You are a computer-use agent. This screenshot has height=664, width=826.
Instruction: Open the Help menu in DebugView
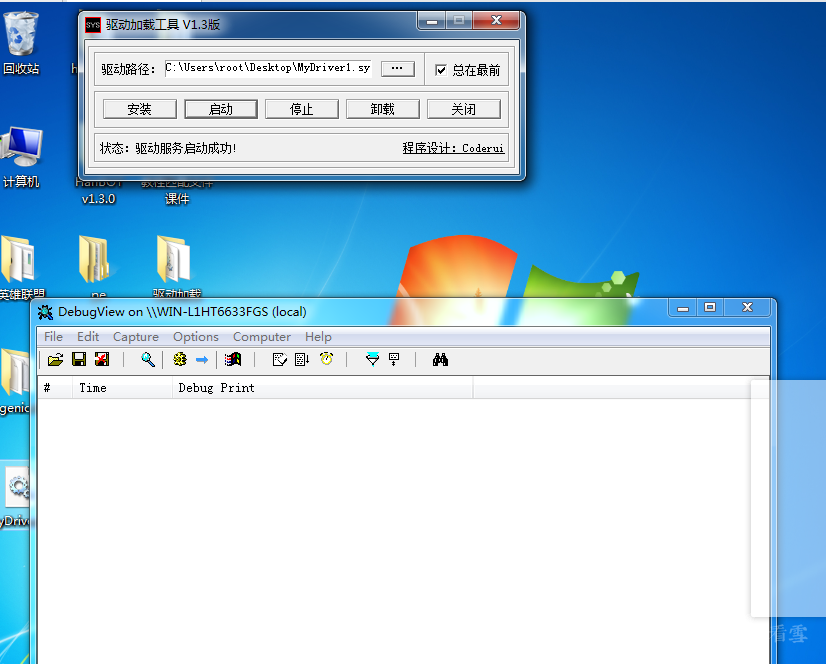[x=318, y=337]
